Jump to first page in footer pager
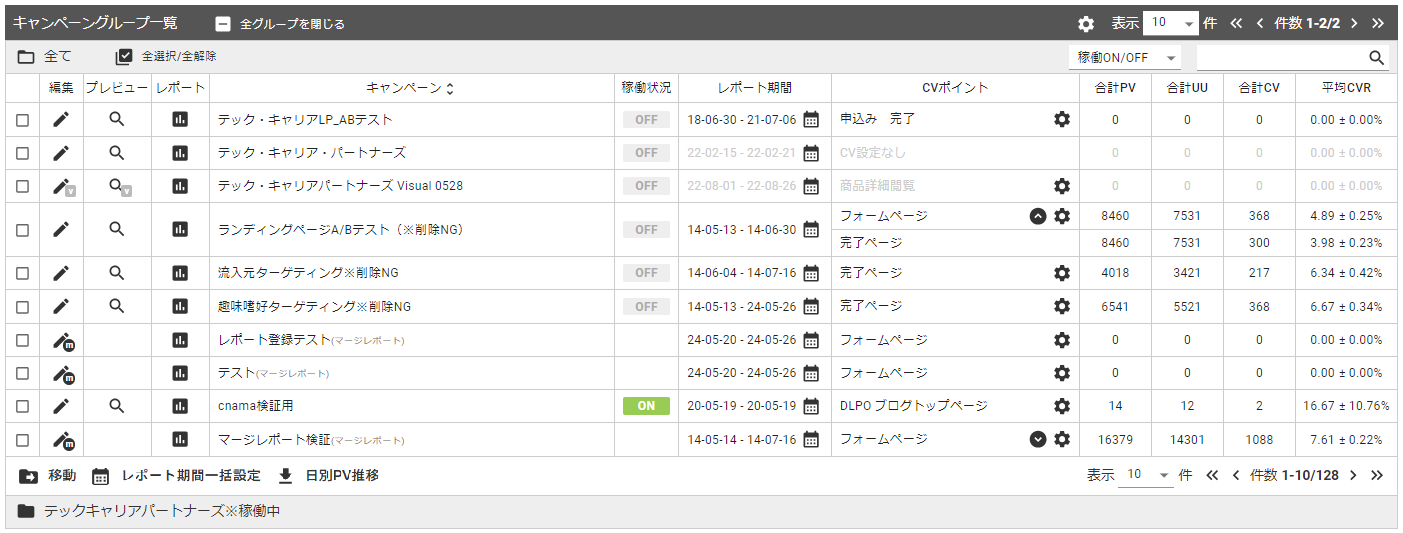Viewport: 1403px width, 533px height. coord(1212,475)
